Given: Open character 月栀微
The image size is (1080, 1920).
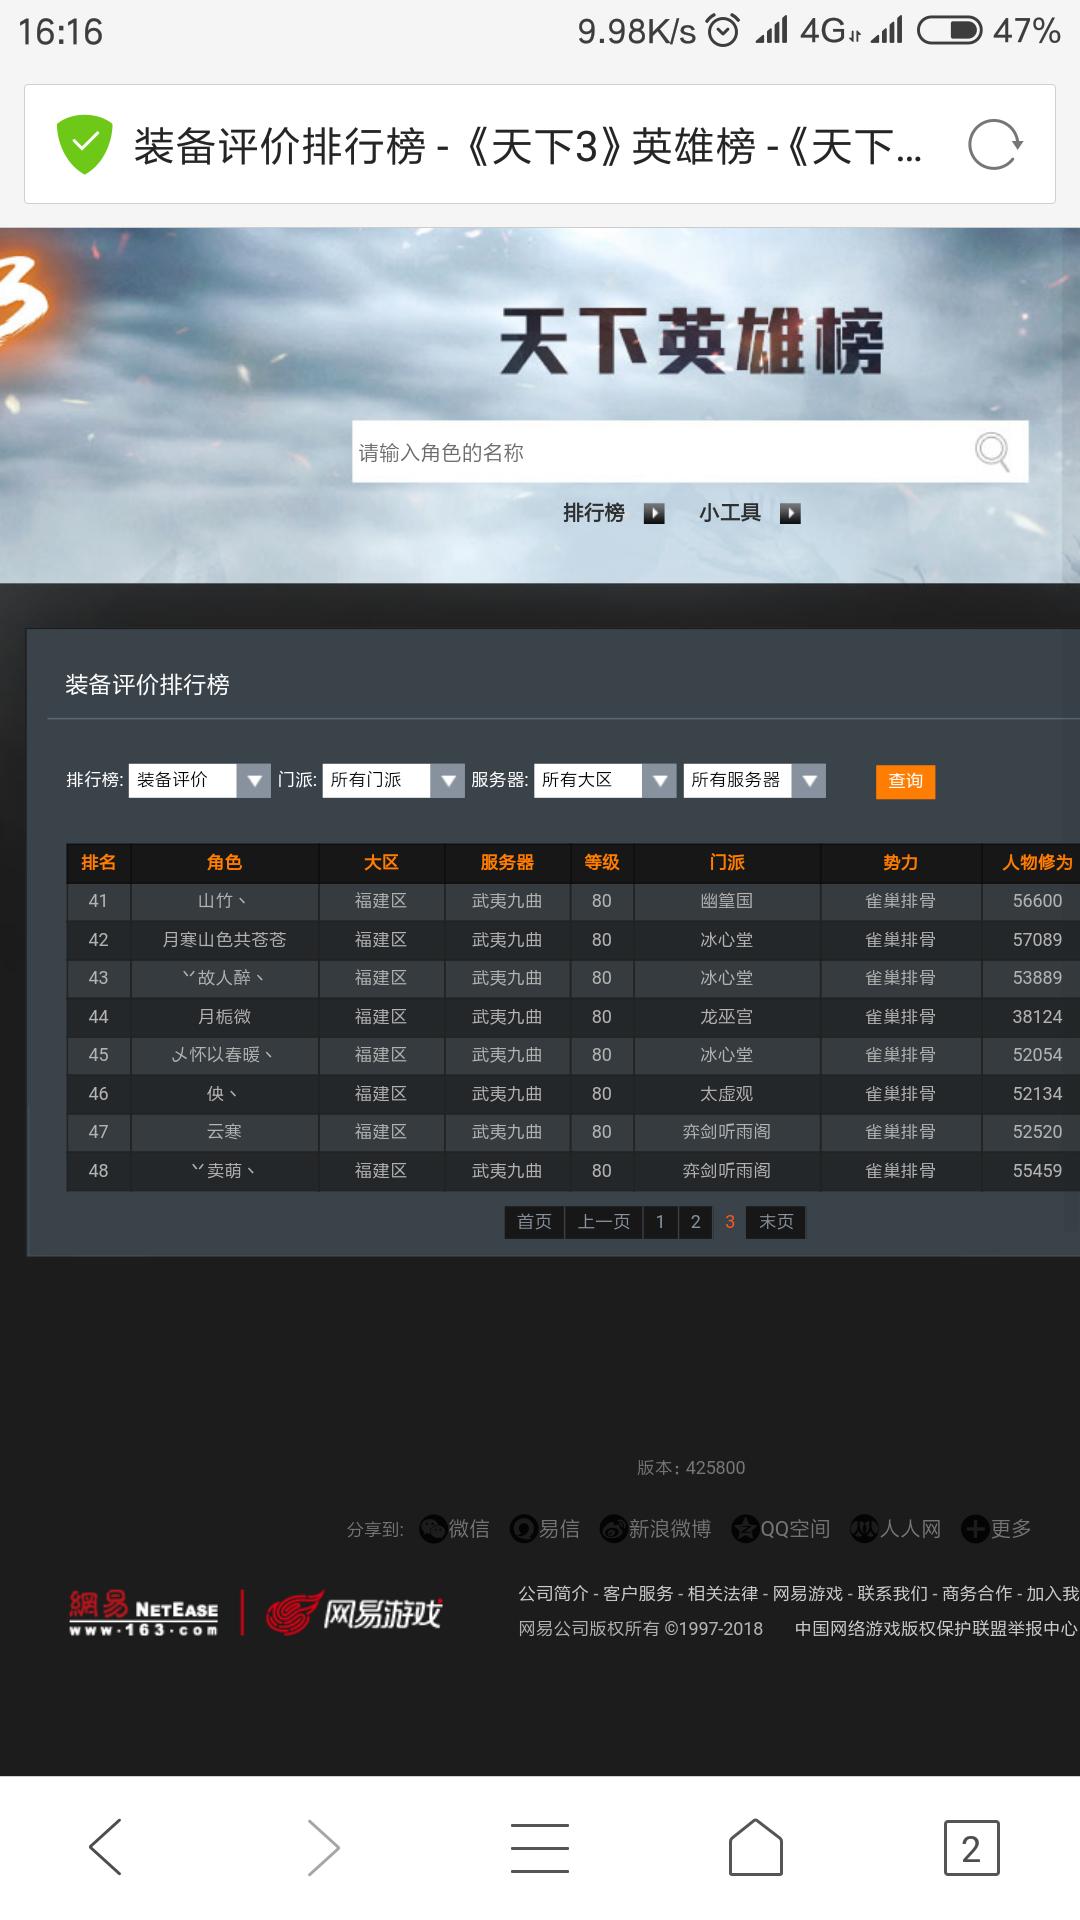Looking at the screenshot, I should (224, 1017).
